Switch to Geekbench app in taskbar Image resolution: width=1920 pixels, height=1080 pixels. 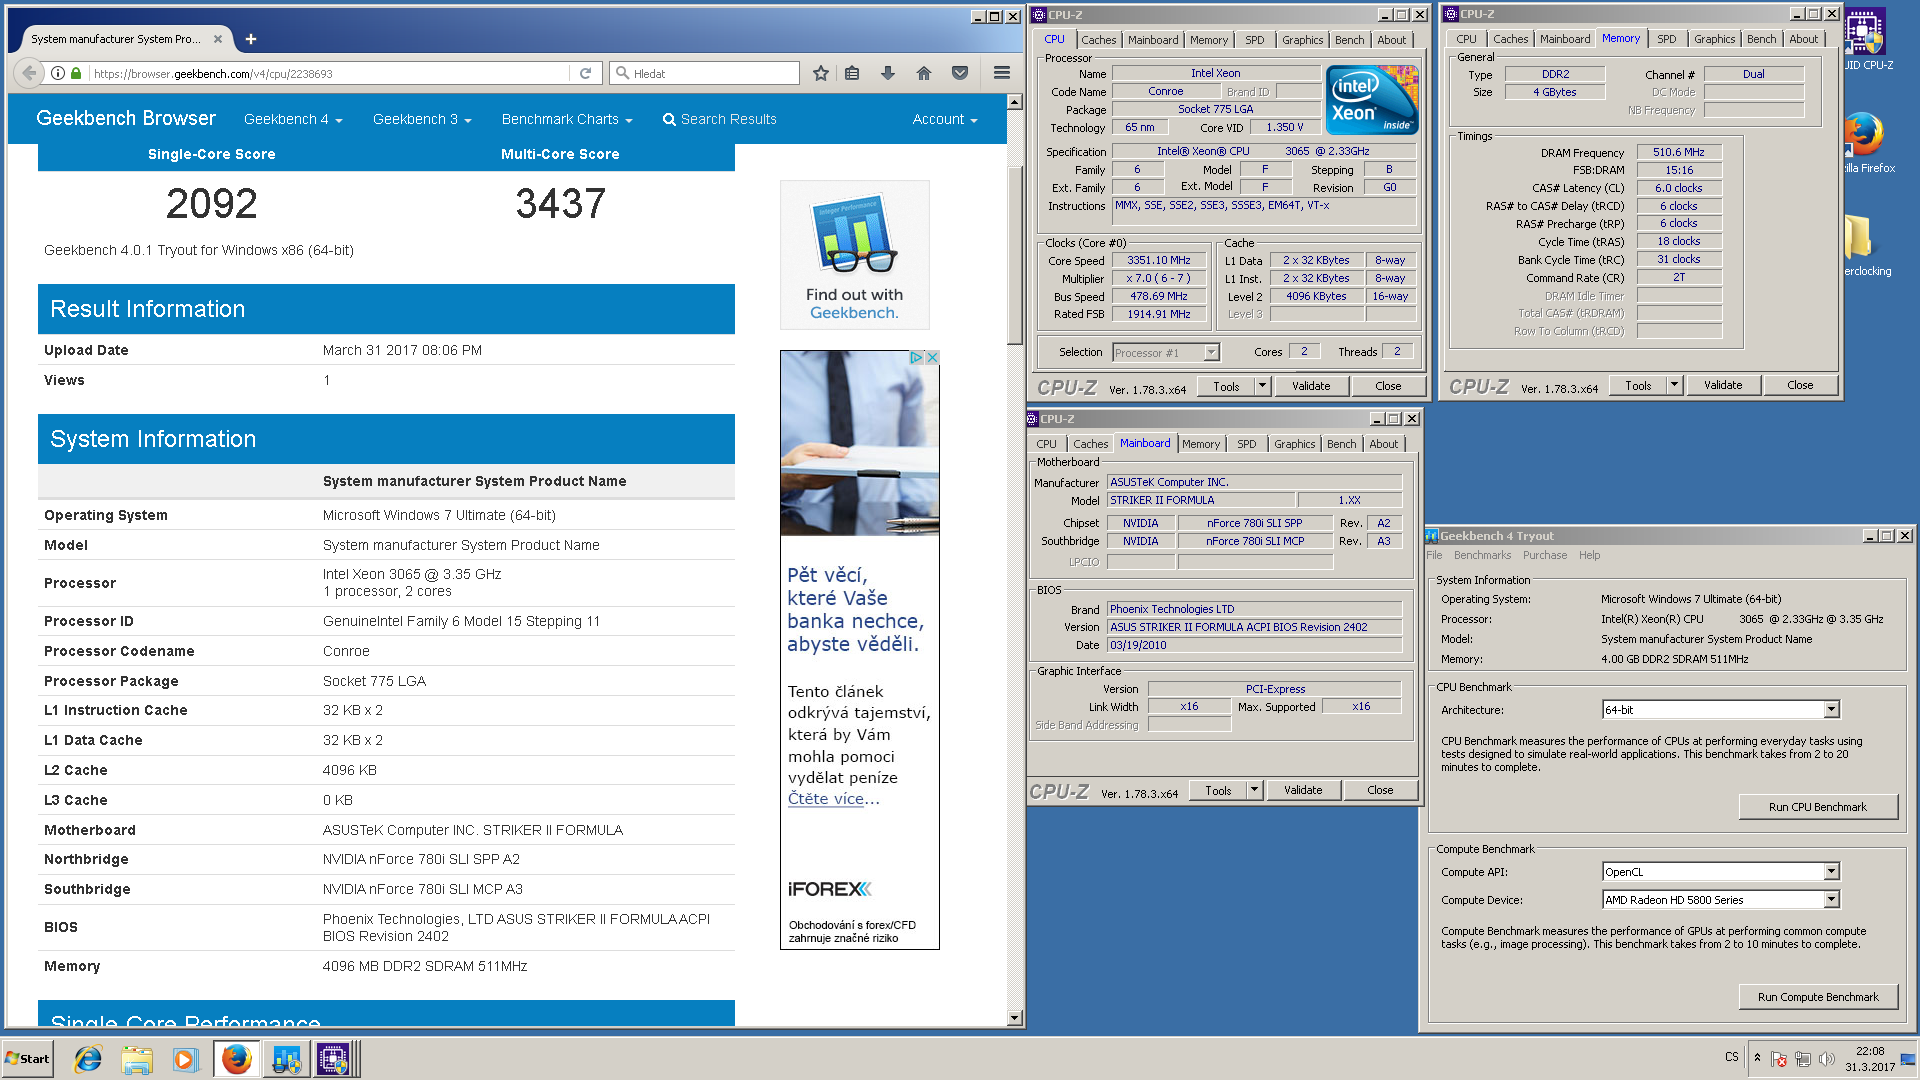tap(286, 1059)
